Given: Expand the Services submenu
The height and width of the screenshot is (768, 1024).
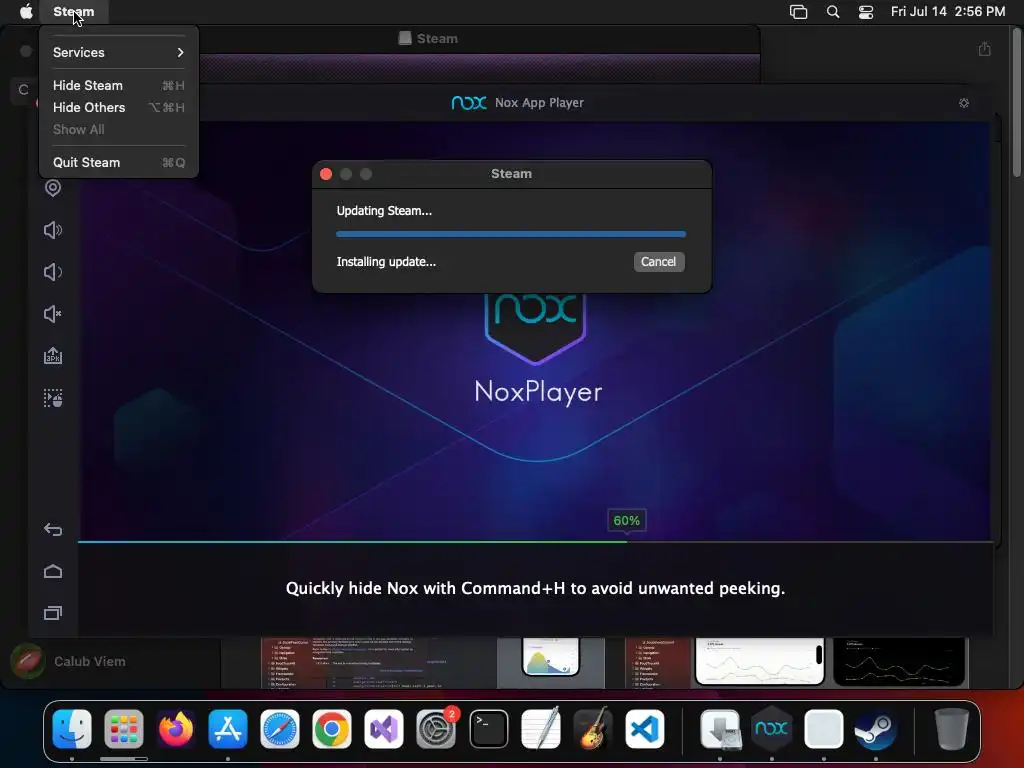Looking at the screenshot, I should tap(118, 52).
